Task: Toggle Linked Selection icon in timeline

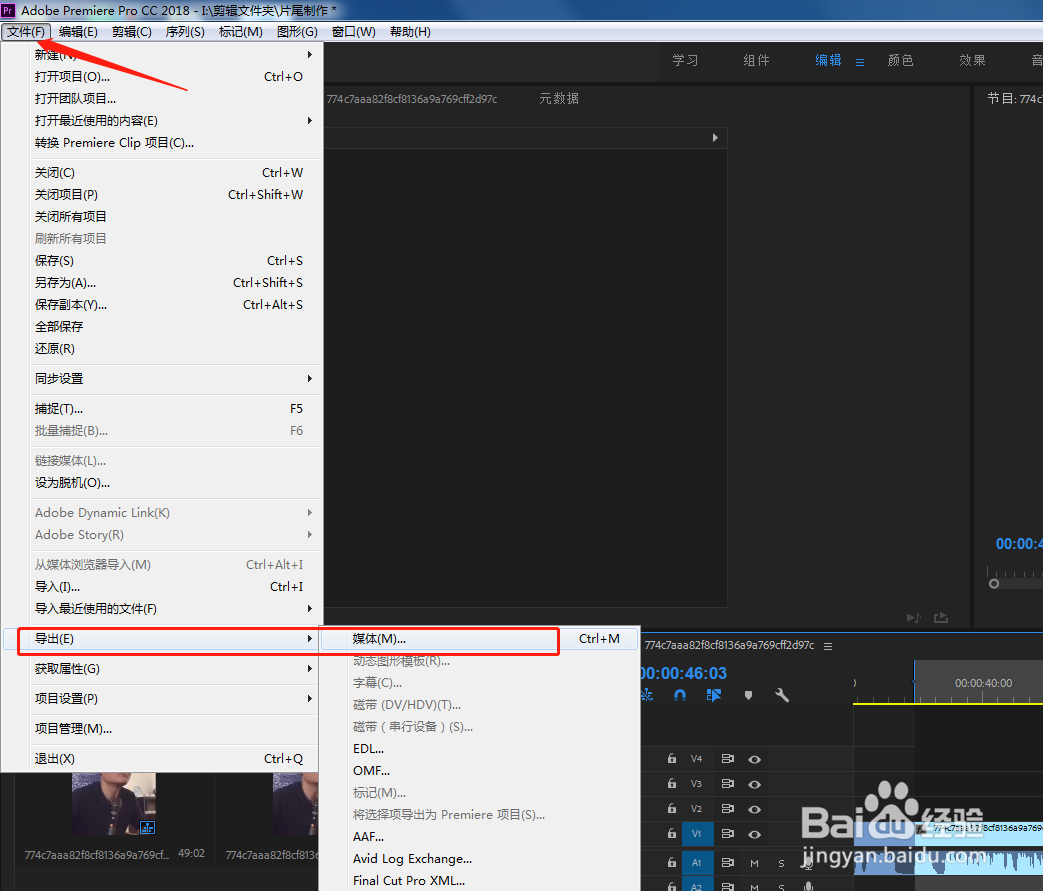Action: tap(714, 695)
